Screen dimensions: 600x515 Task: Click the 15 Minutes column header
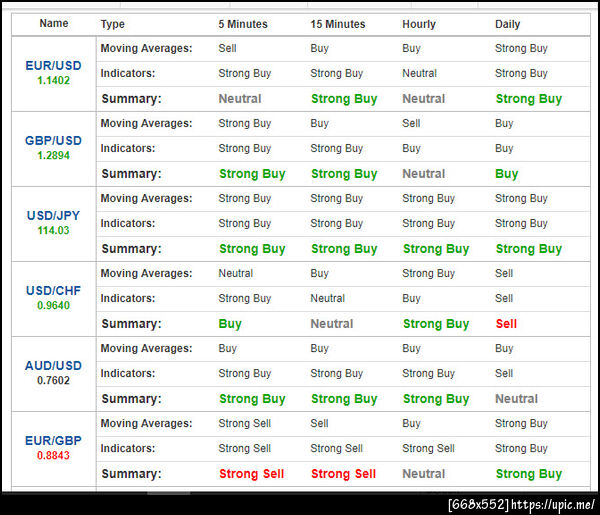click(x=338, y=24)
